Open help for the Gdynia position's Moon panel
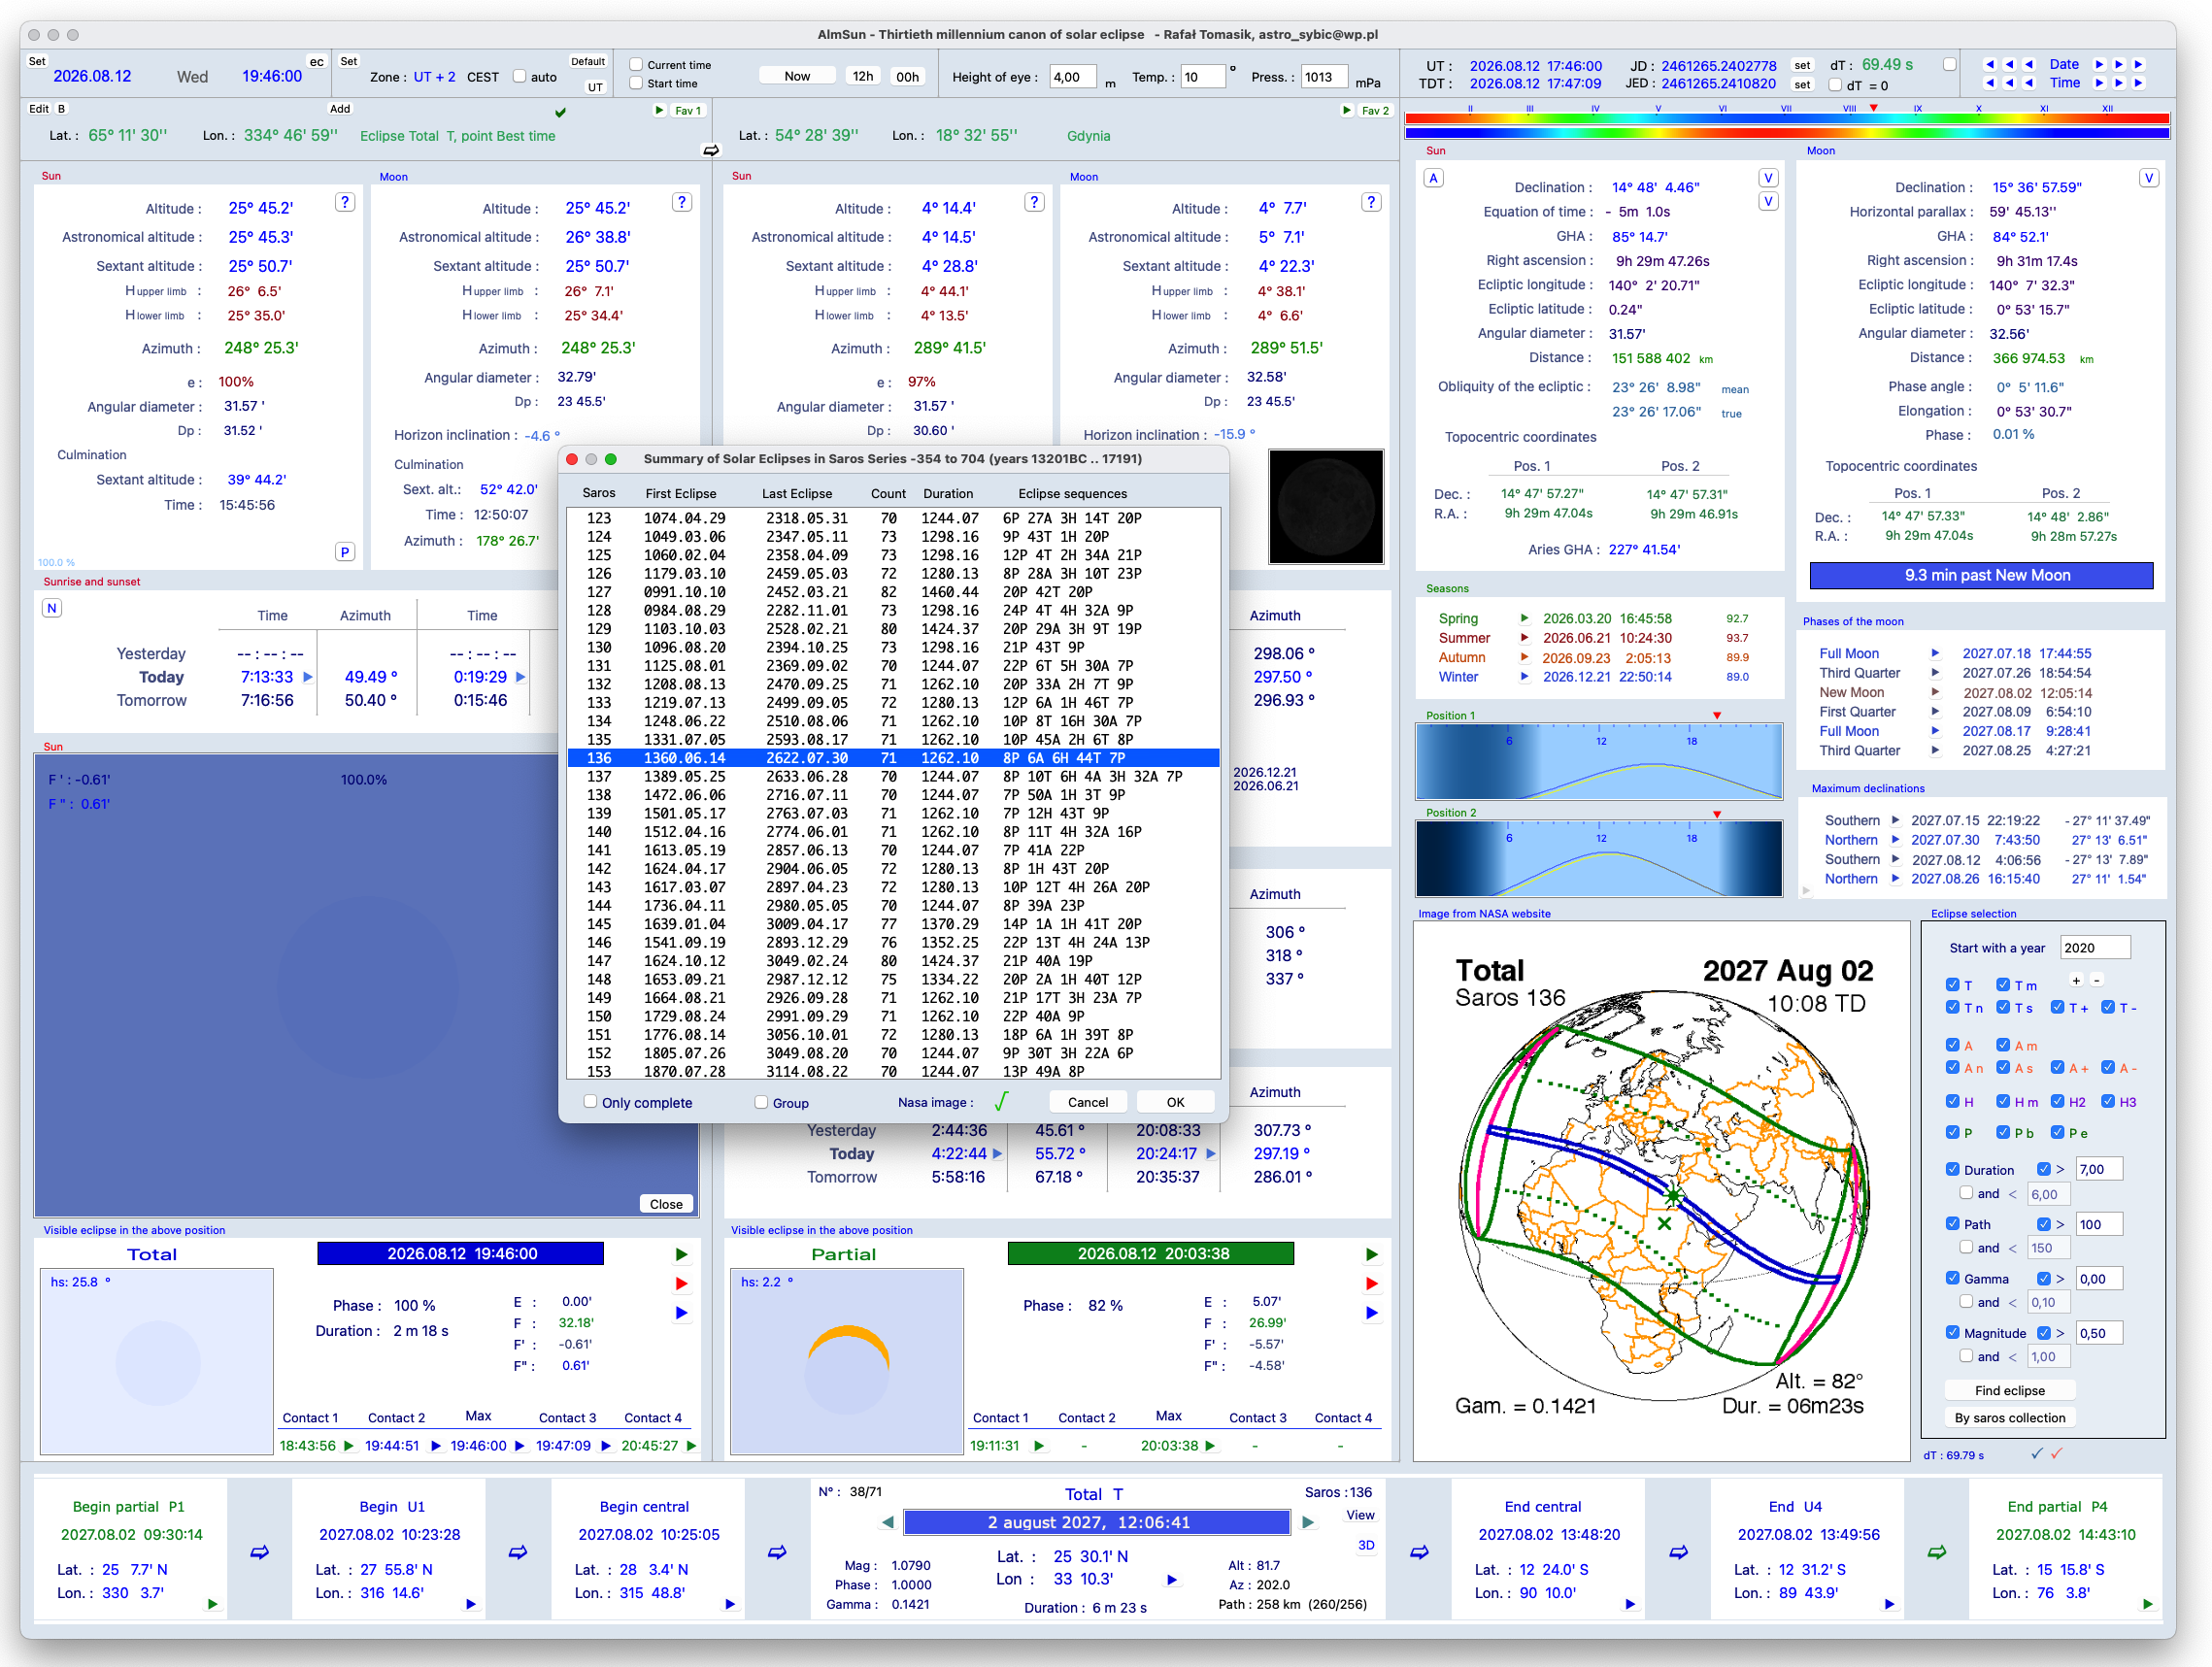The height and width of the screenshot is (1667, 2212). (1371, 202)
